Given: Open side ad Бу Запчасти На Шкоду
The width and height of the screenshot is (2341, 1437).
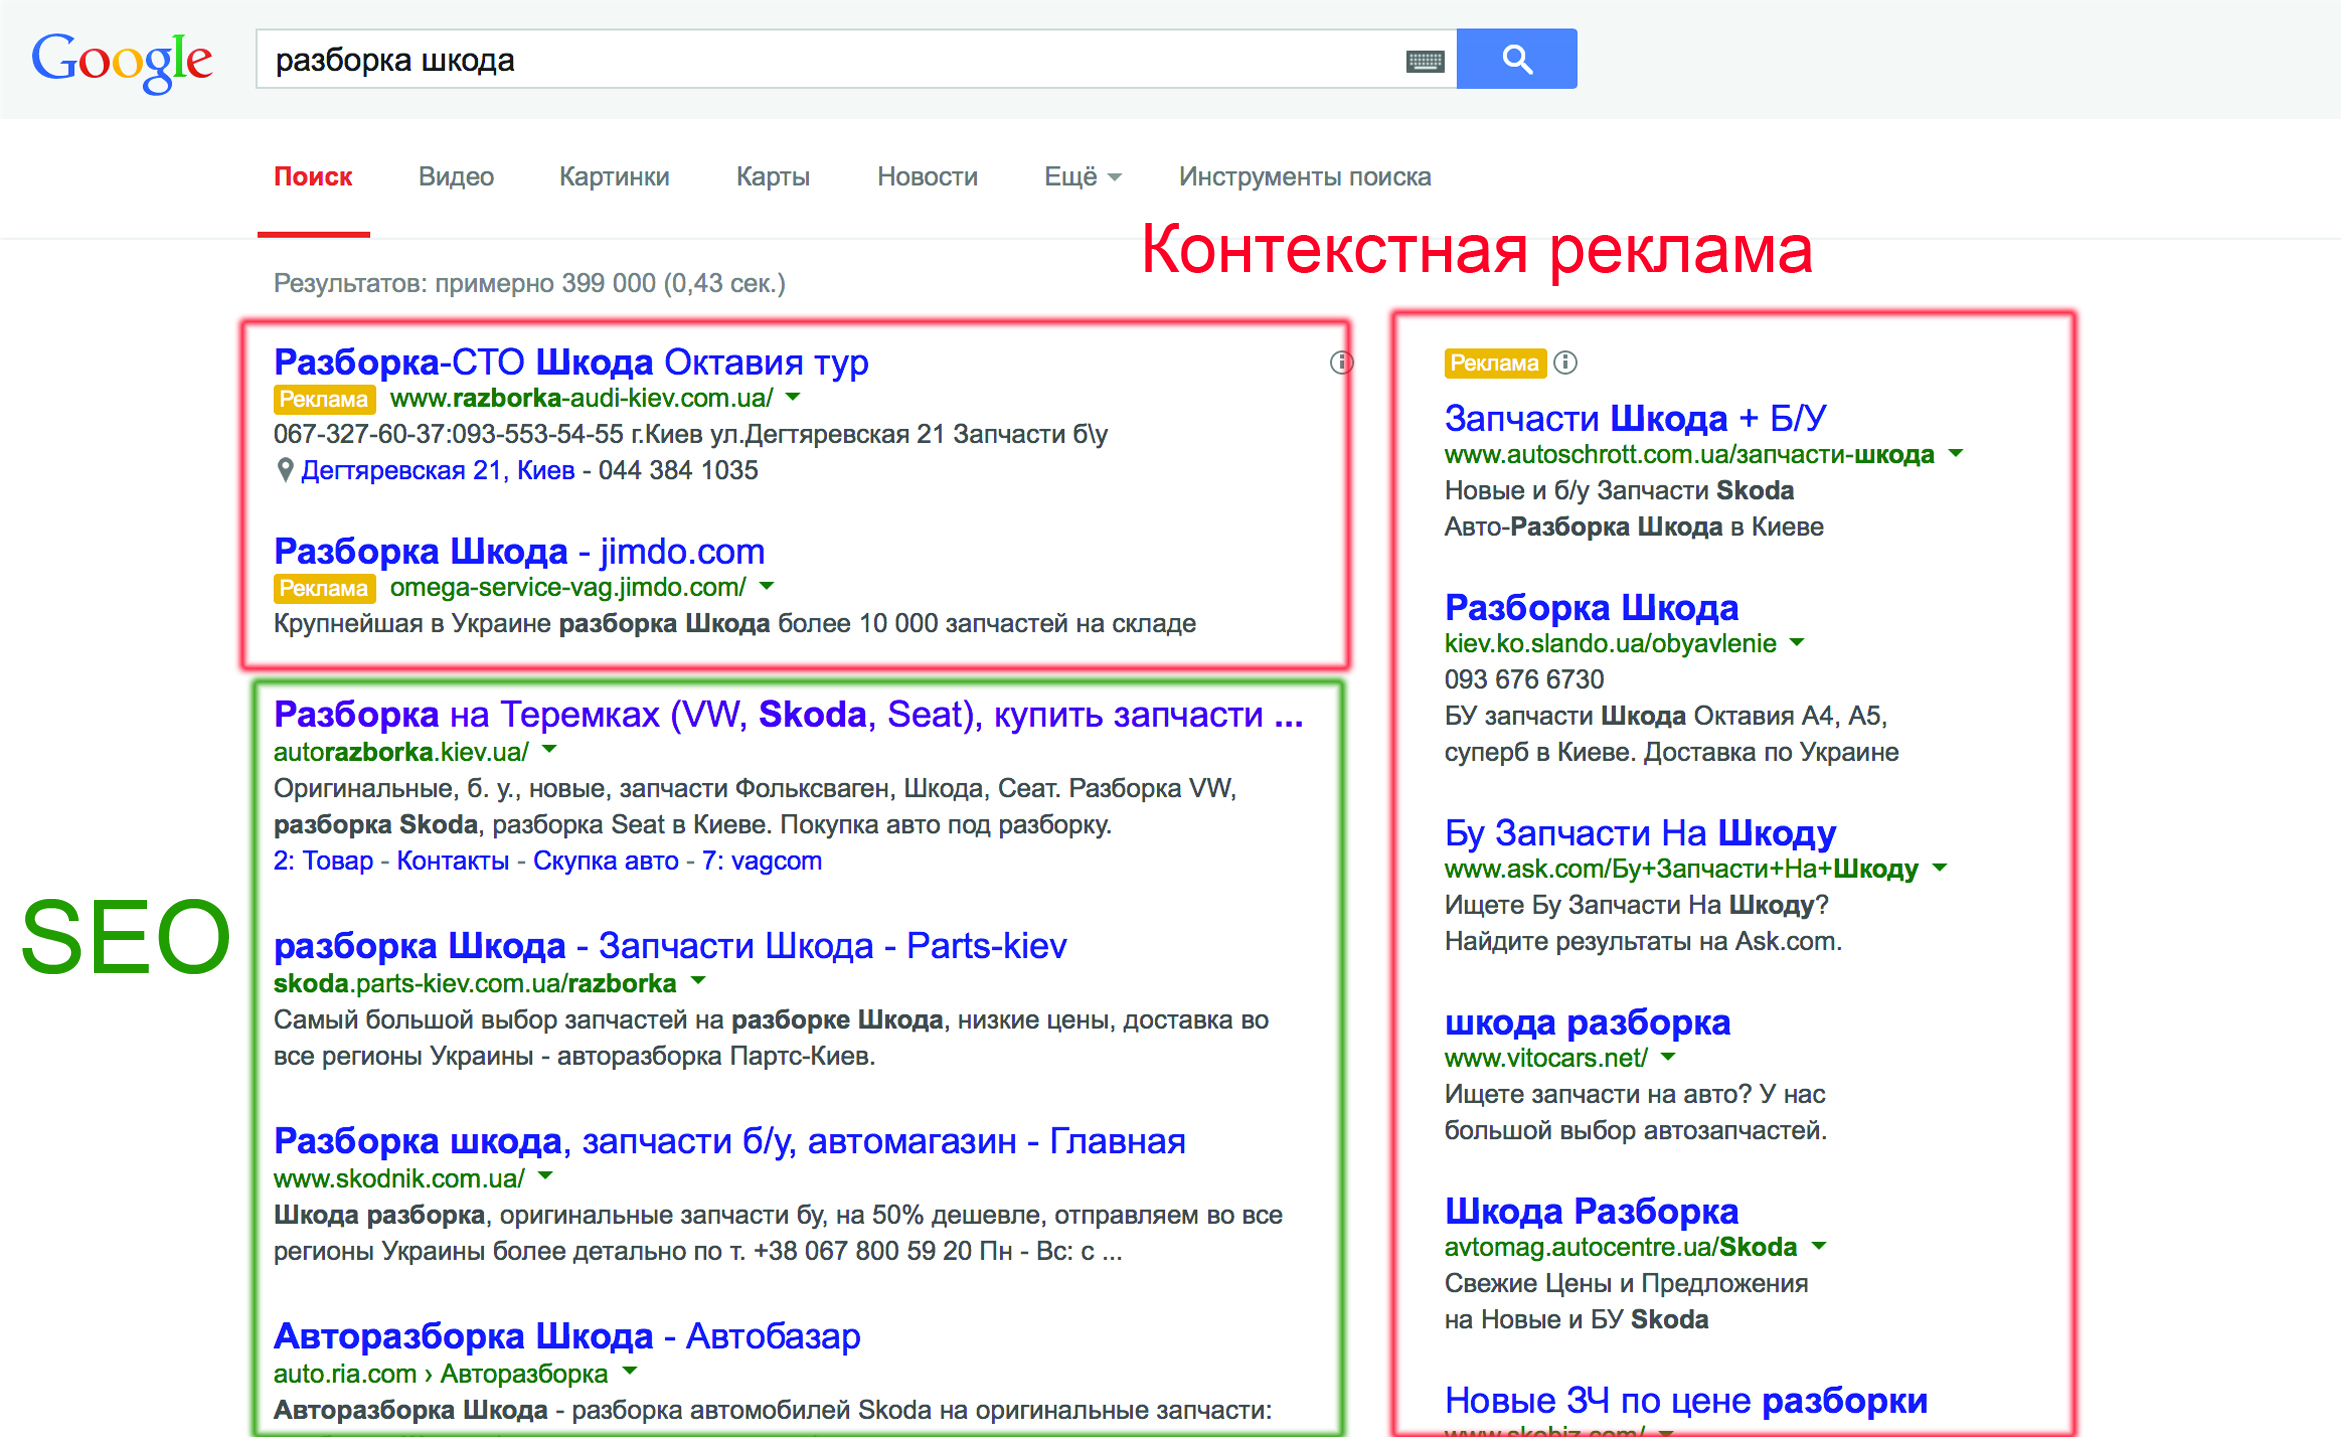Looking at the screenshot, I should pos(1640,832).
